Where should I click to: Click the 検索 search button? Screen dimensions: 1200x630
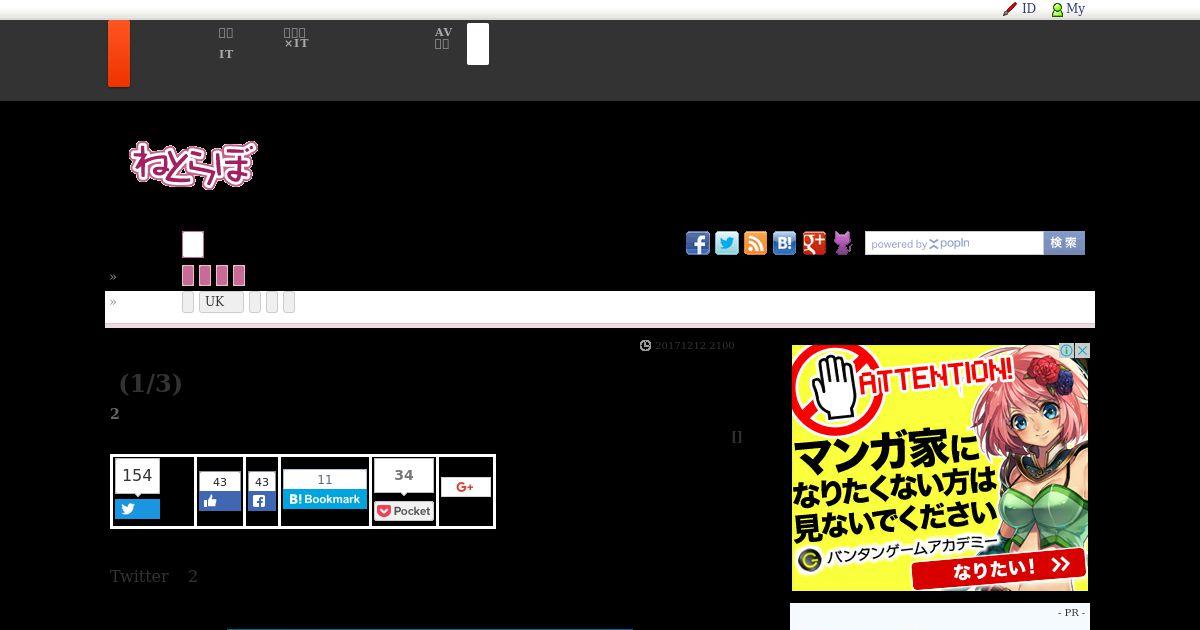pyautogui.click(x=1064, y=243)
